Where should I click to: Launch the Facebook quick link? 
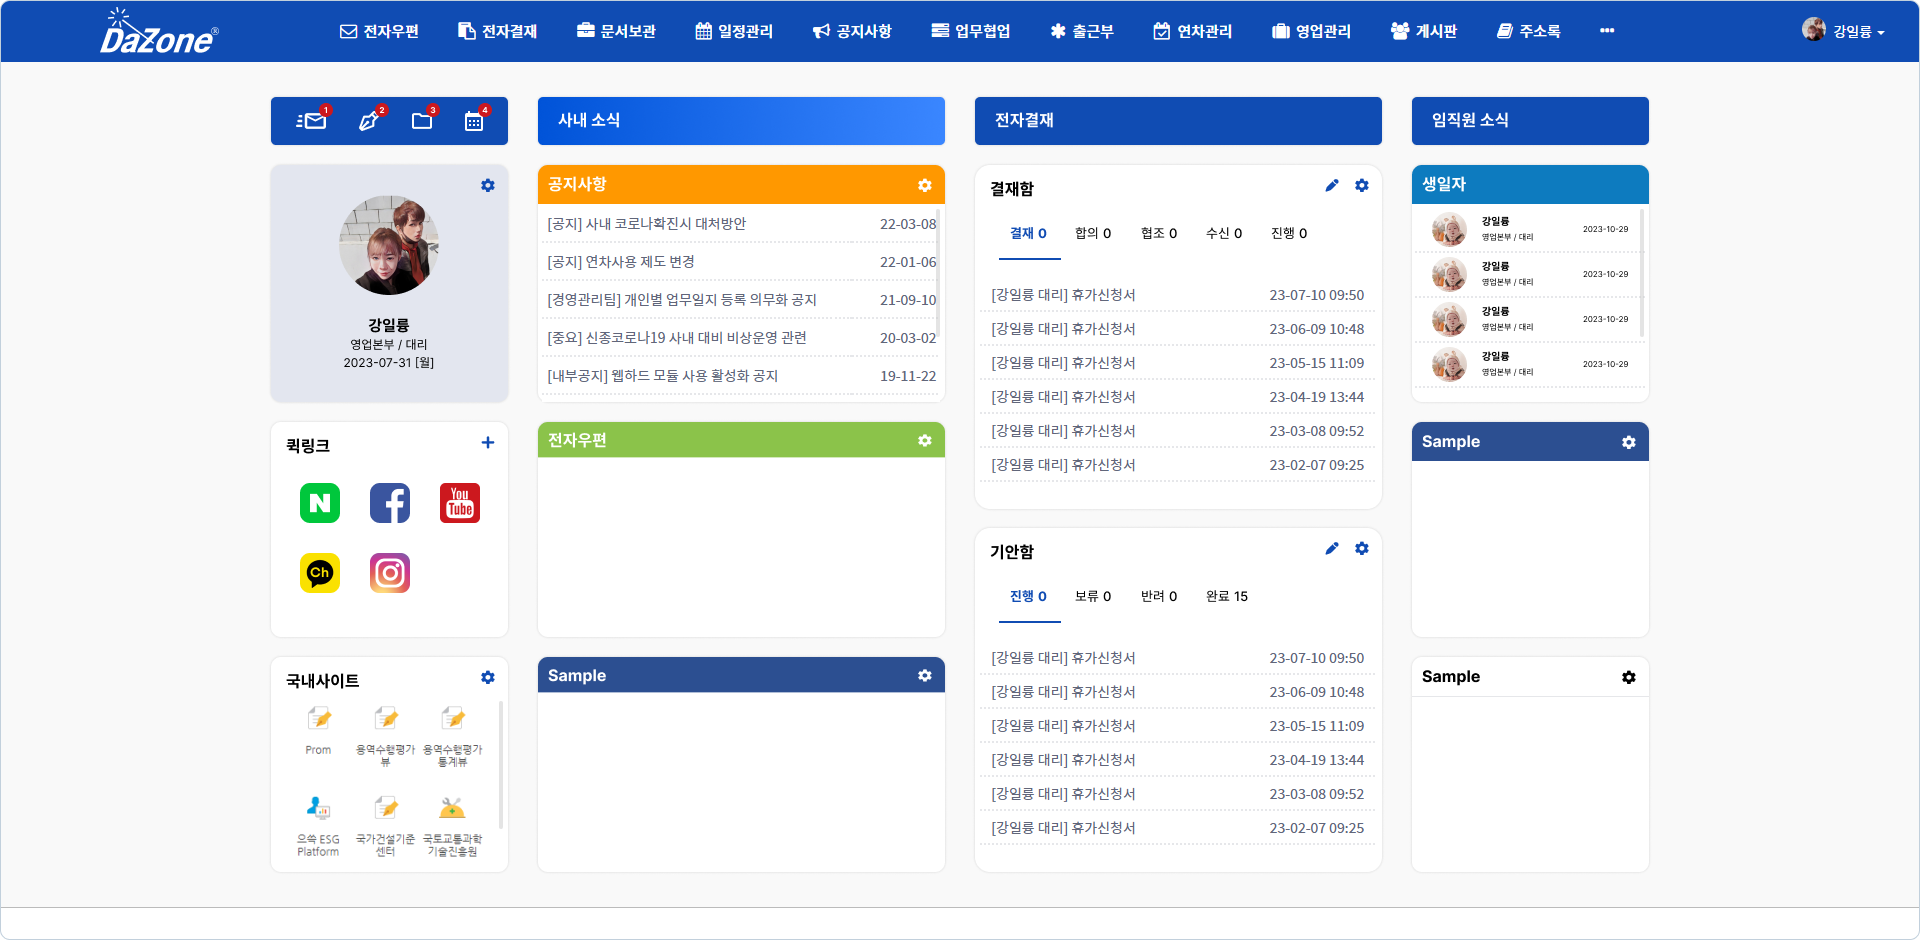pos(390,503)
